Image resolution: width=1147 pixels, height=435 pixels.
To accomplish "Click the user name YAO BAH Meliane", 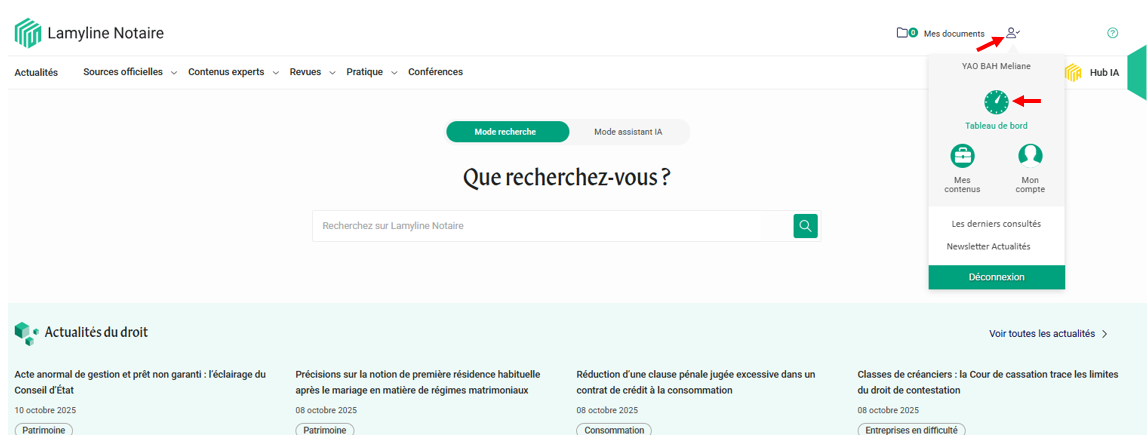I will coord(996,66).
